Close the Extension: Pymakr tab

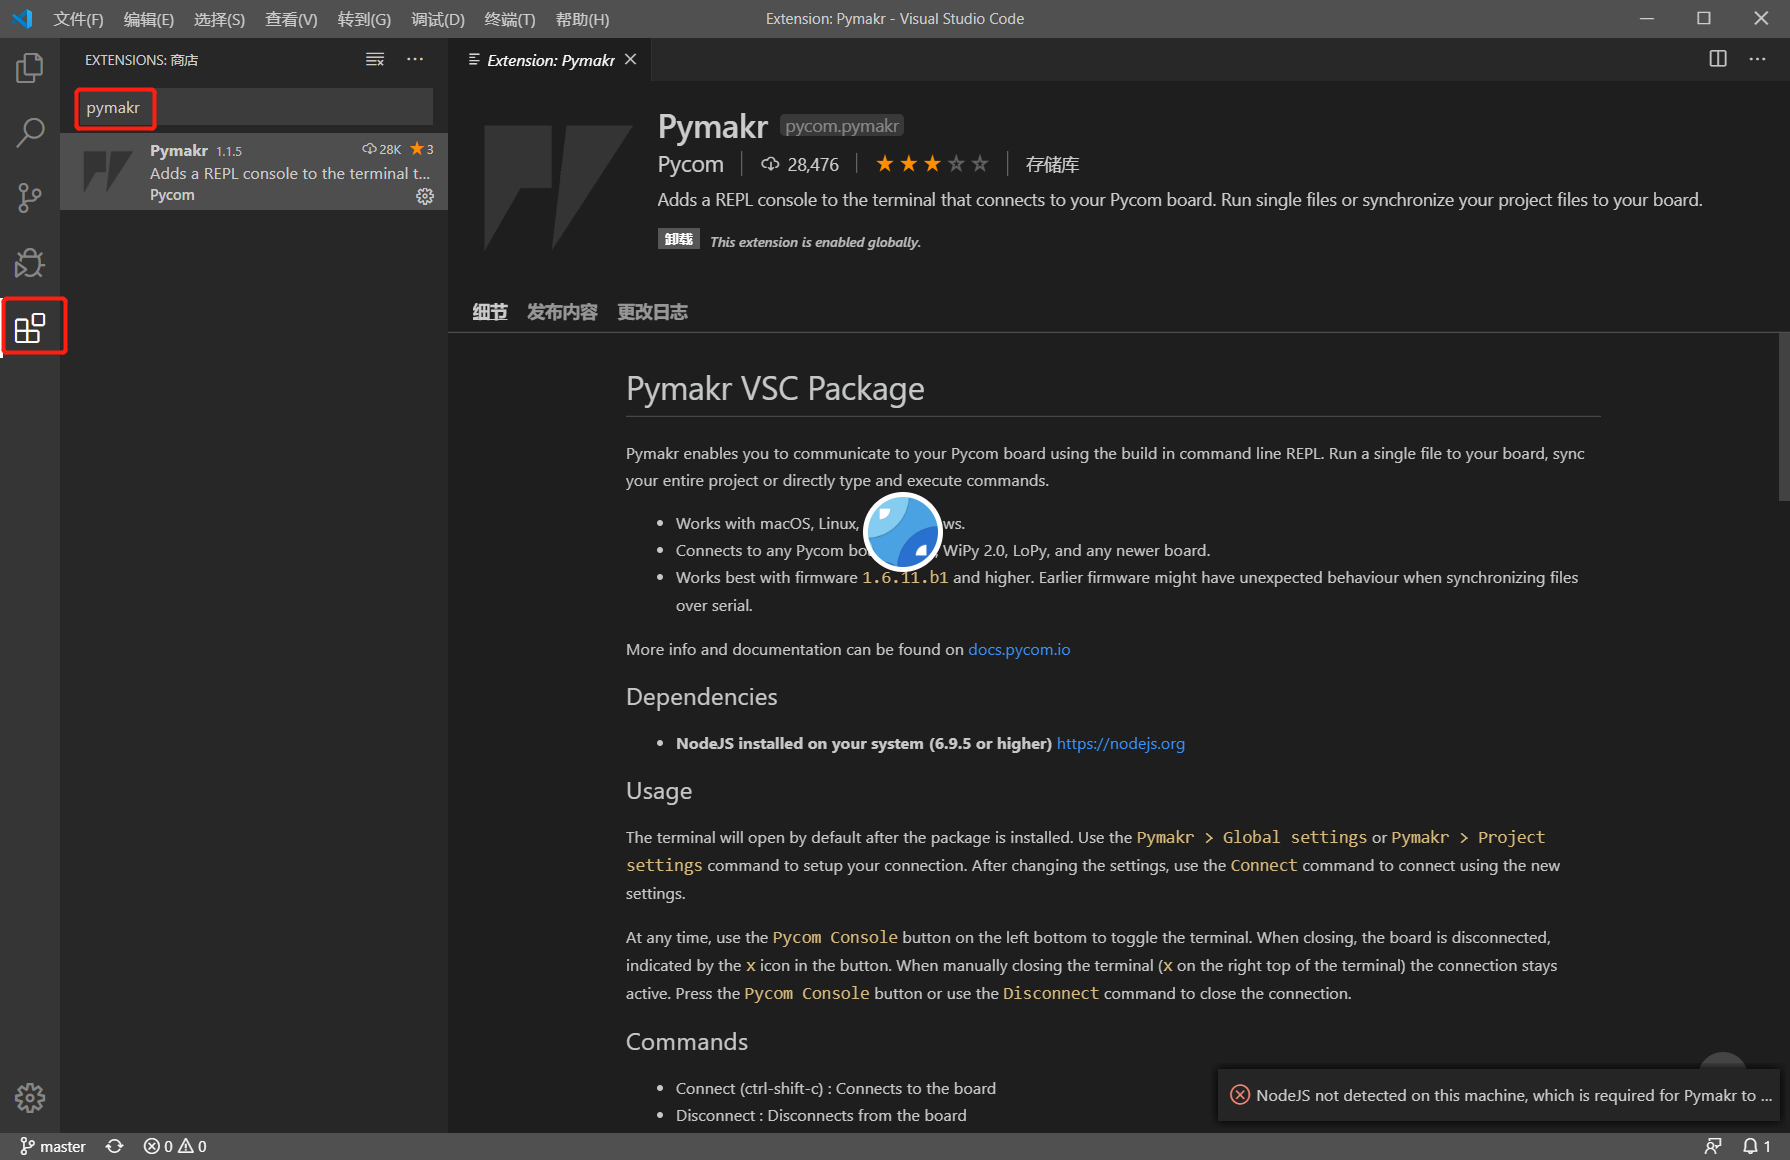[631, 60]
